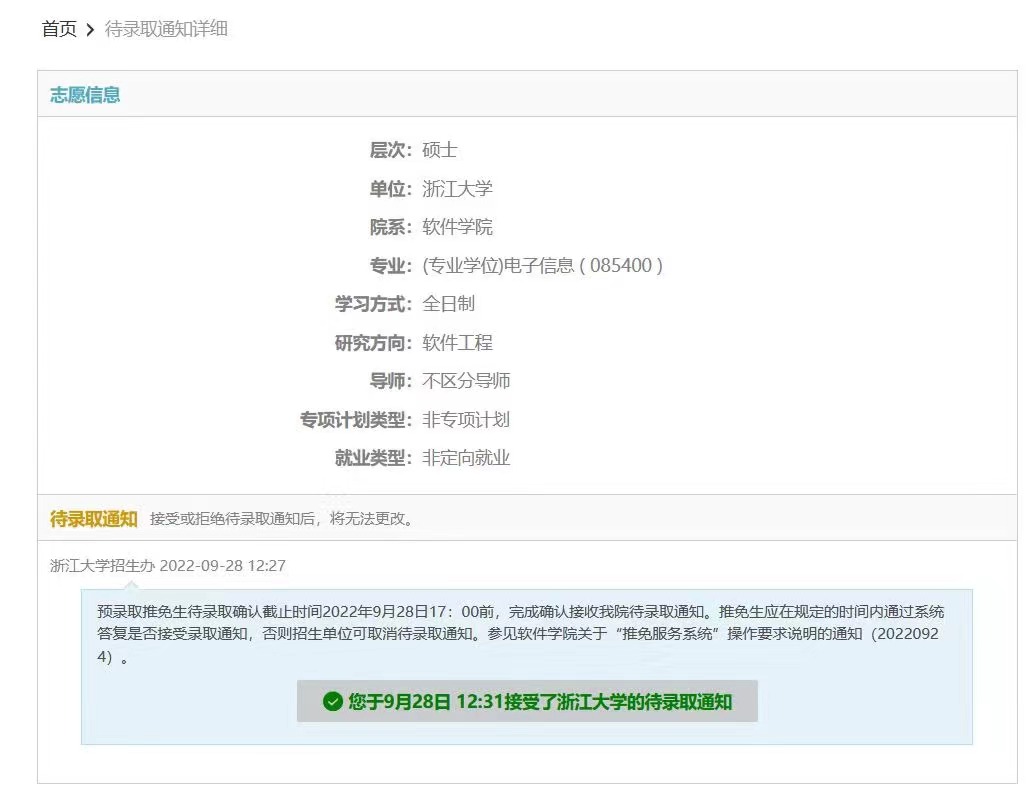1036x805 pixels.
Task: Select the 软件工程 research direction value
Action: (x=457, y=342)
